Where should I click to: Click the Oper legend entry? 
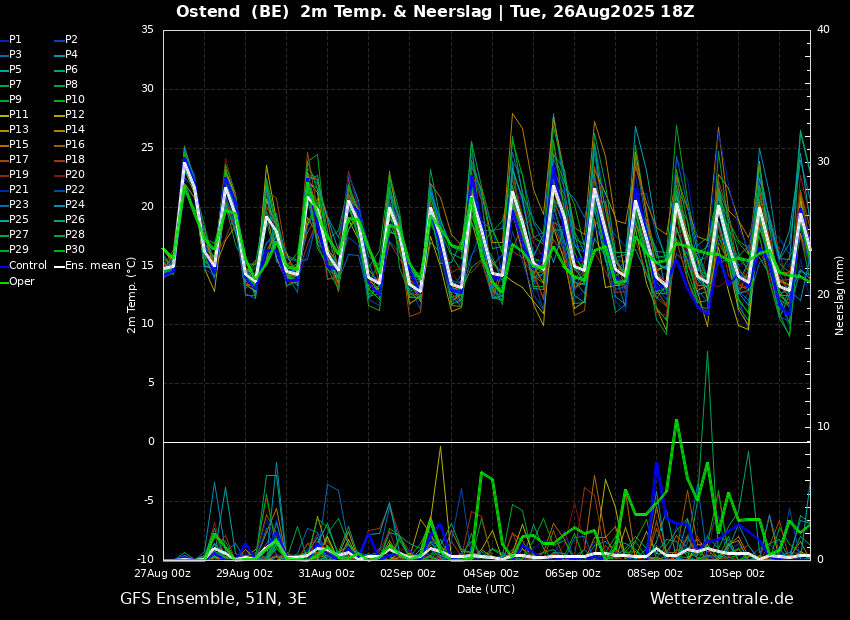[x=22, y=281]
